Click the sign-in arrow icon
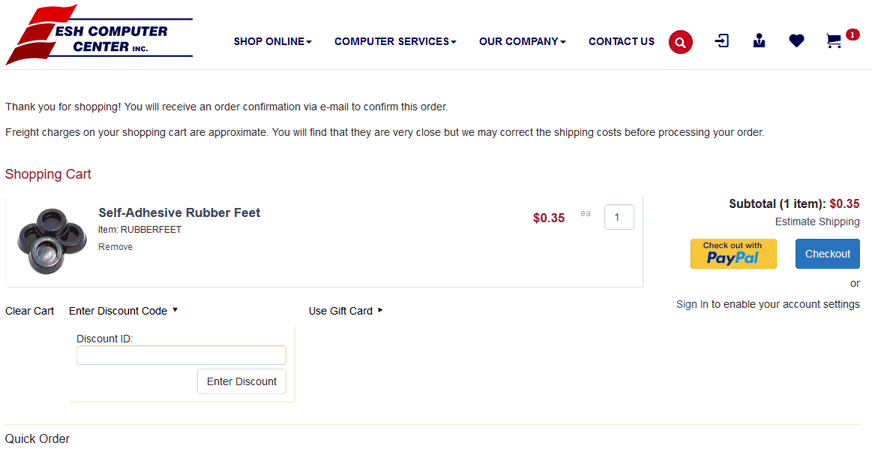 tap(722, 41)
